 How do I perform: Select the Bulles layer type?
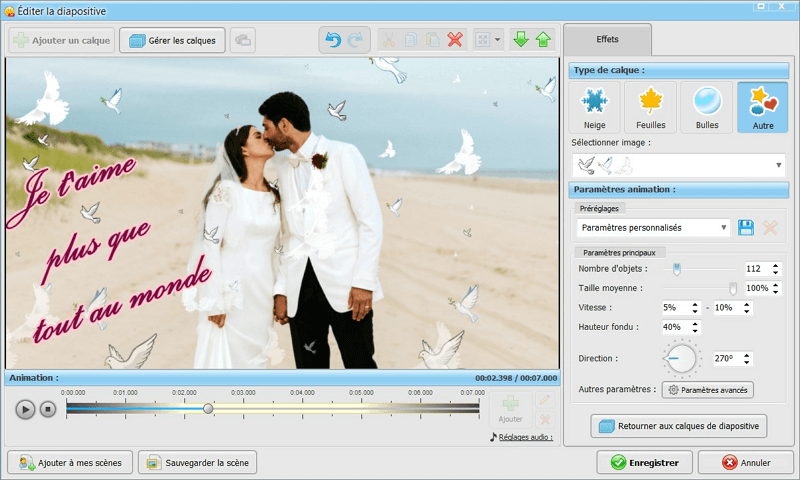[707, 108]
